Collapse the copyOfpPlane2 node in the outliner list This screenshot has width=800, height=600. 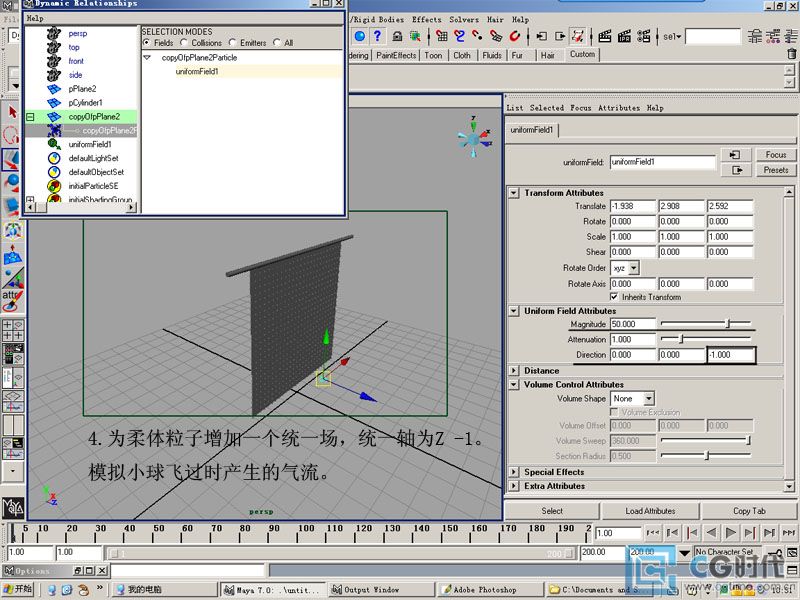point(30,117)
